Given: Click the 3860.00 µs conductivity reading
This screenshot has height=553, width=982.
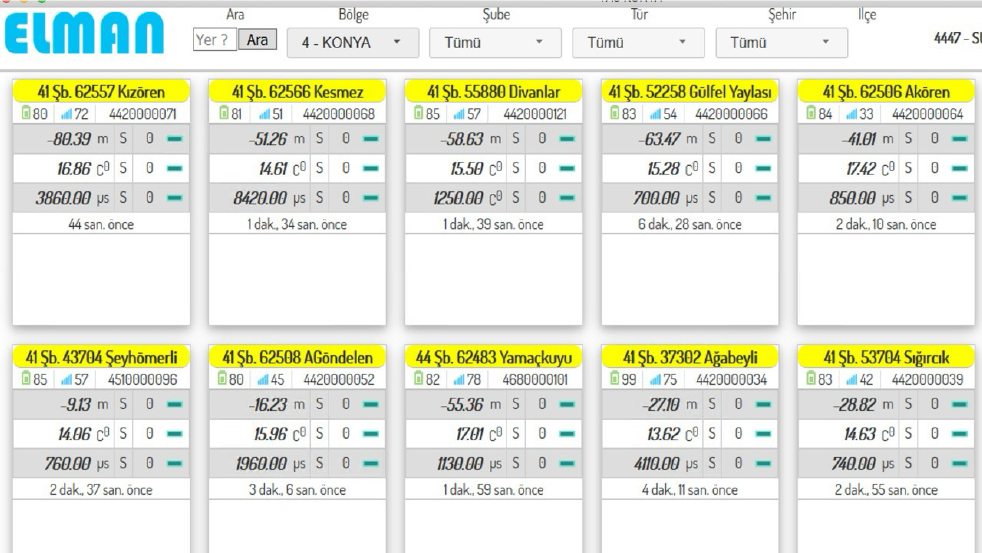Looking at the screenshot, I should pyautogui.click(x=63, y=198).
